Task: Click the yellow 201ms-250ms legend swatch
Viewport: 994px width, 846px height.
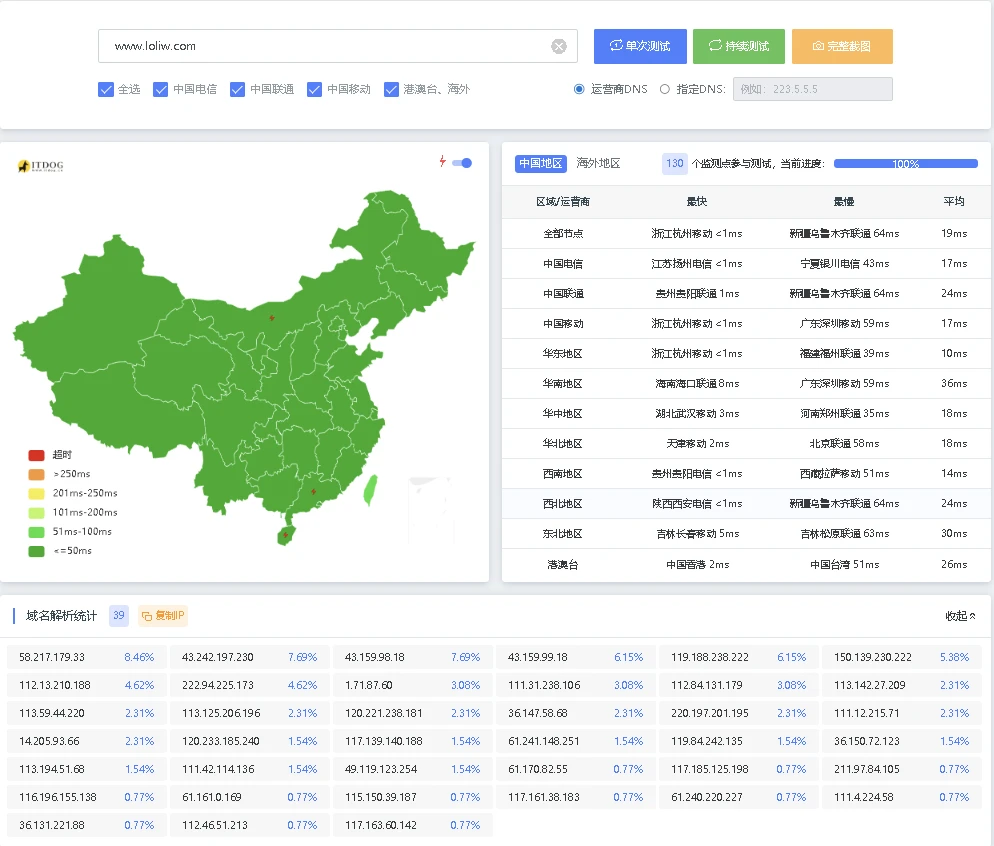Action: (37, 494)
